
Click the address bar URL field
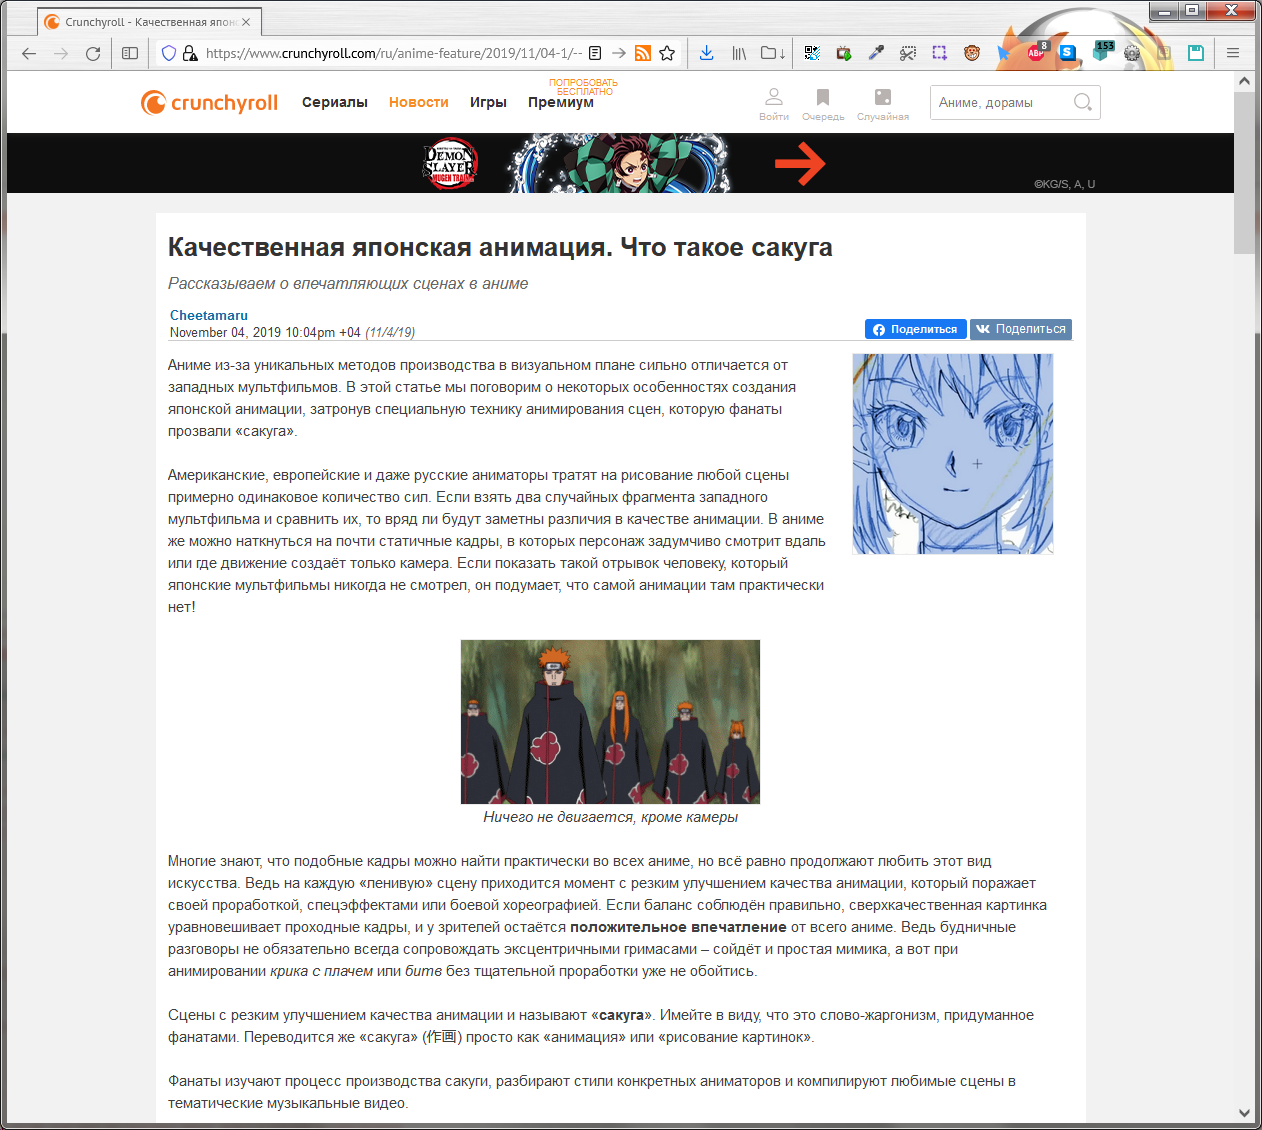click(x=394, y=53)
